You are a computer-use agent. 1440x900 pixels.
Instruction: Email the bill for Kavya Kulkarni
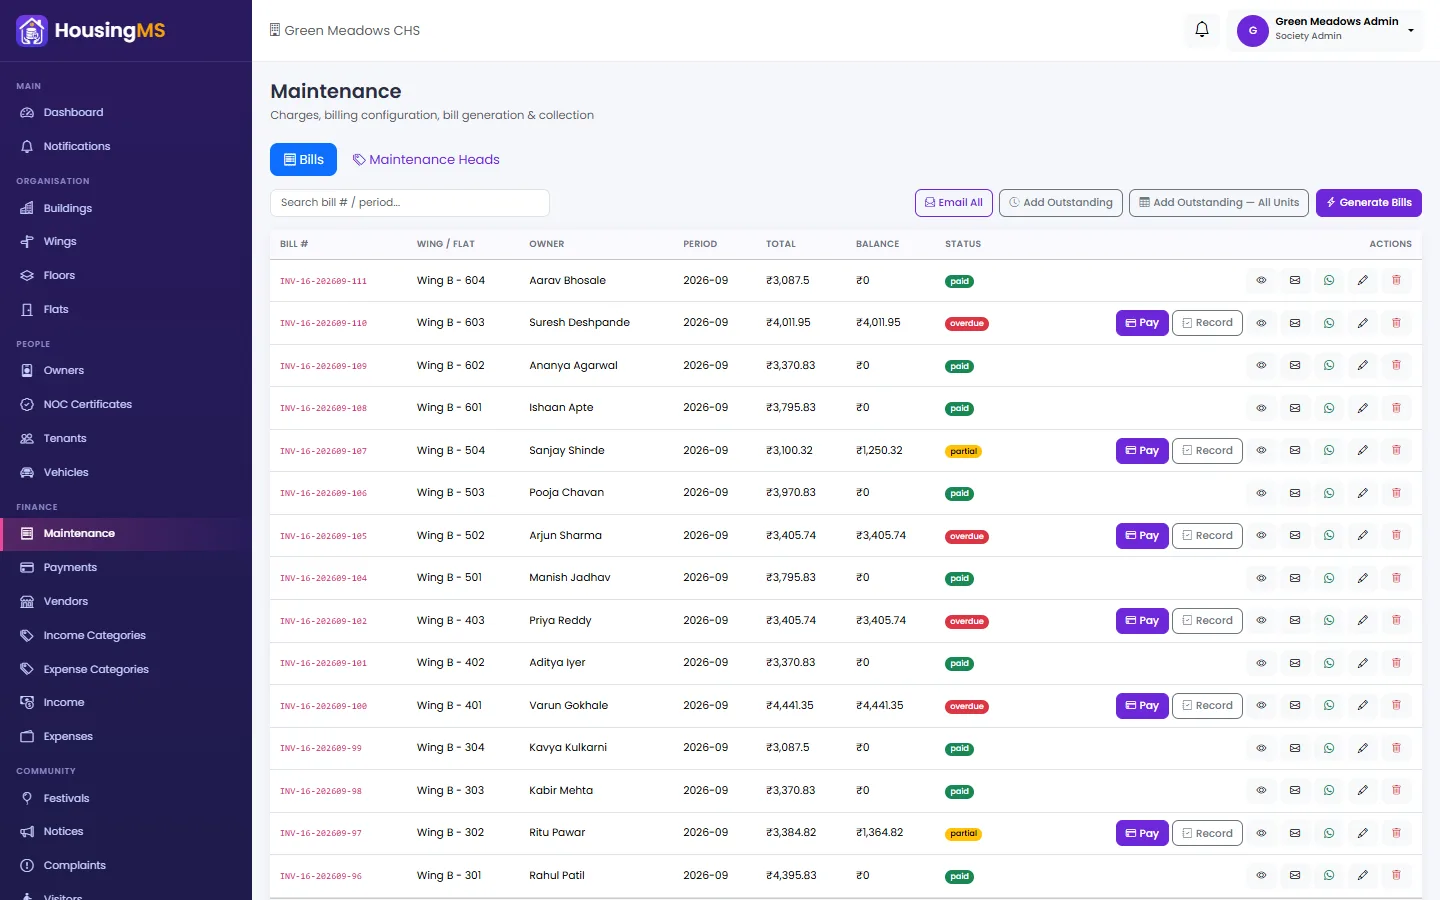tap(1295, 748)
